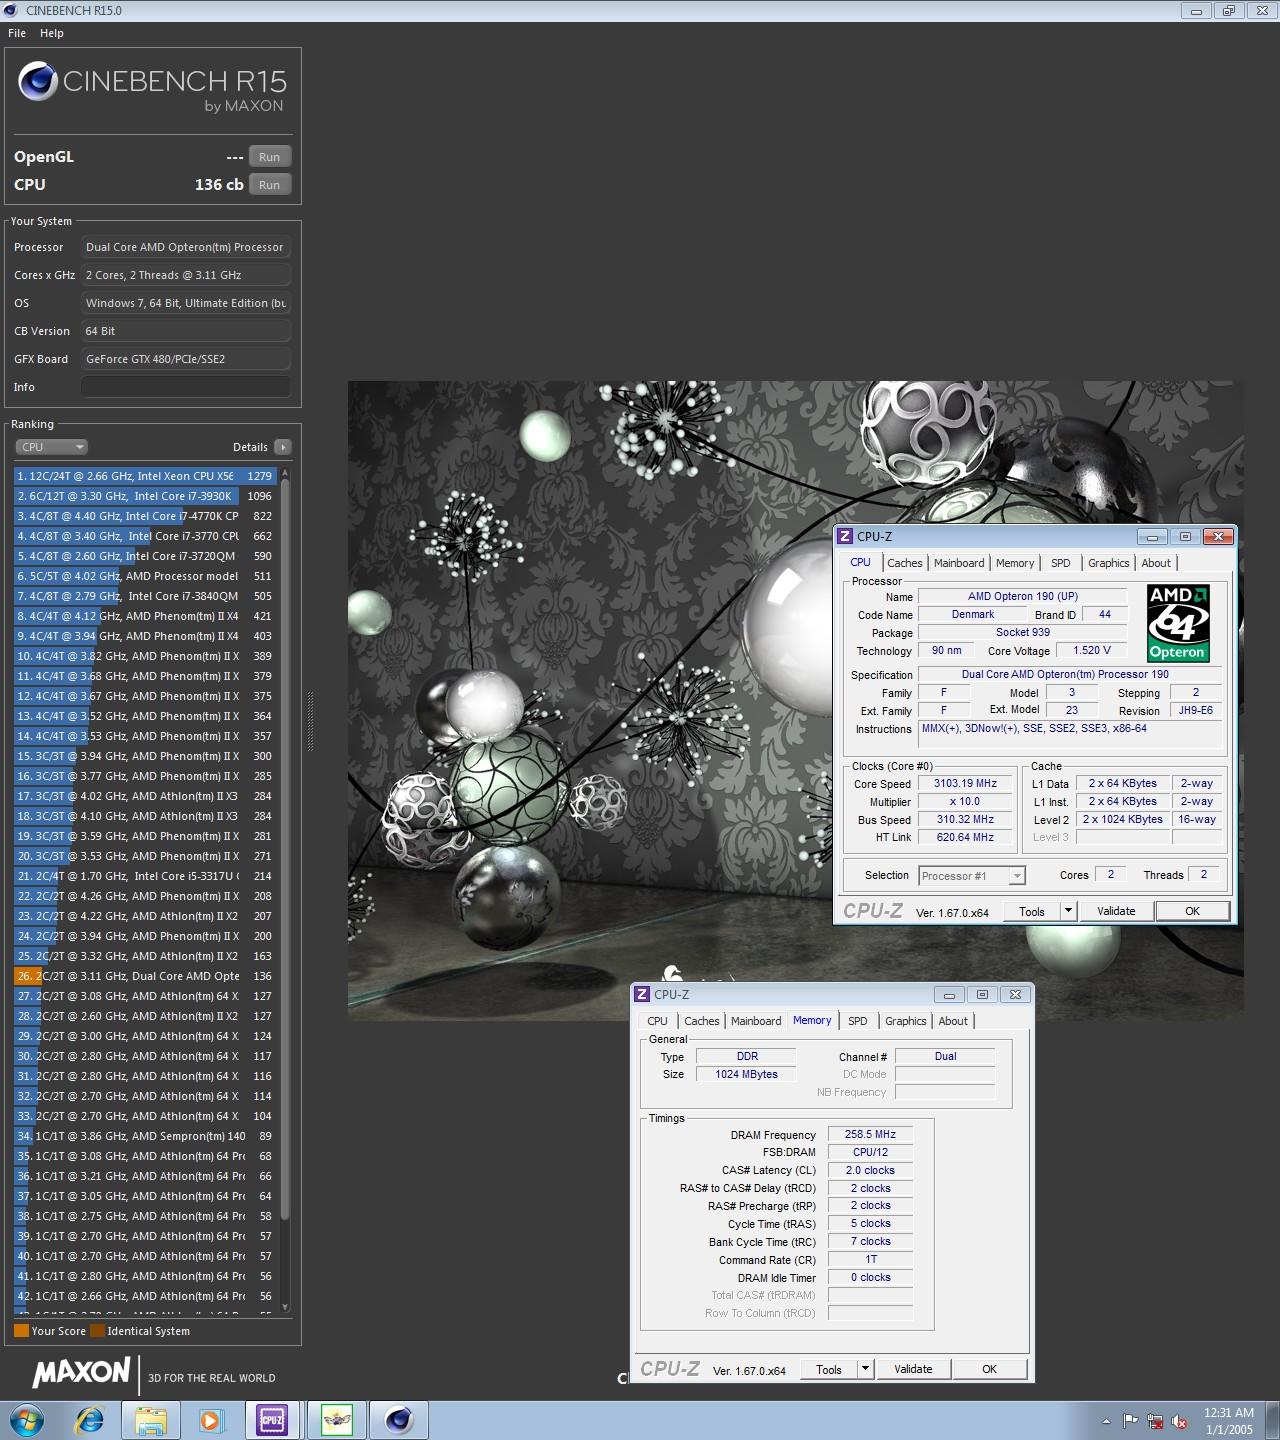Click the DRAM Frequency 258.5 MHz value
This screenshot has width=1280, height=1440.
(870, 1134)
